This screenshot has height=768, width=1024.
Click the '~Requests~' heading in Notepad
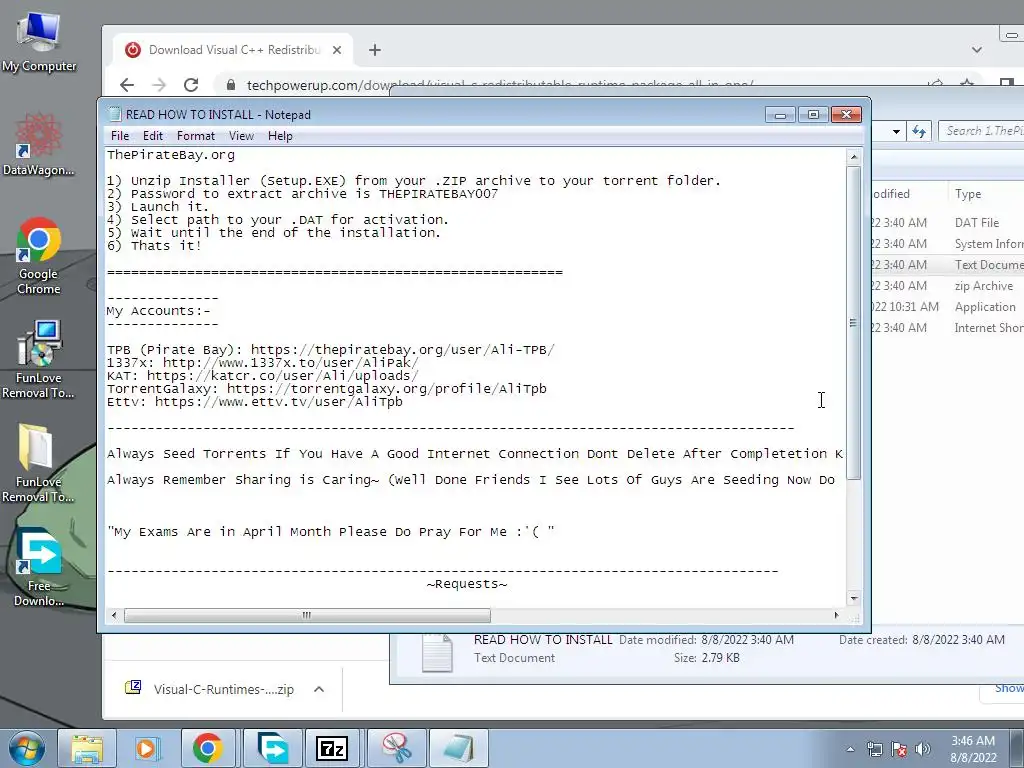tap(467, 584)
